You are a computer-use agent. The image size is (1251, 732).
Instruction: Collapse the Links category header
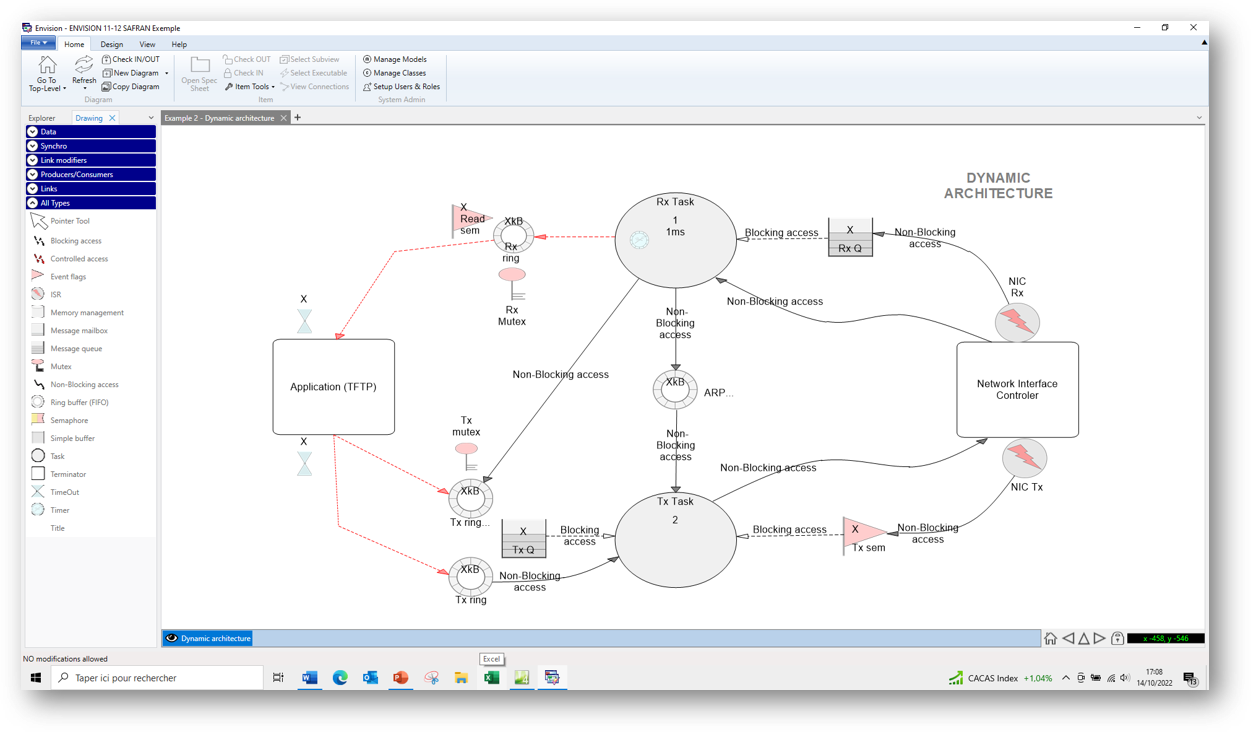90,188
